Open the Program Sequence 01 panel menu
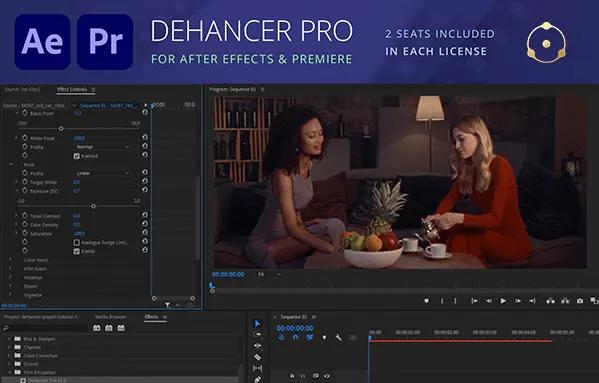This screenshot has width=599, height=383. pos(262,89)
